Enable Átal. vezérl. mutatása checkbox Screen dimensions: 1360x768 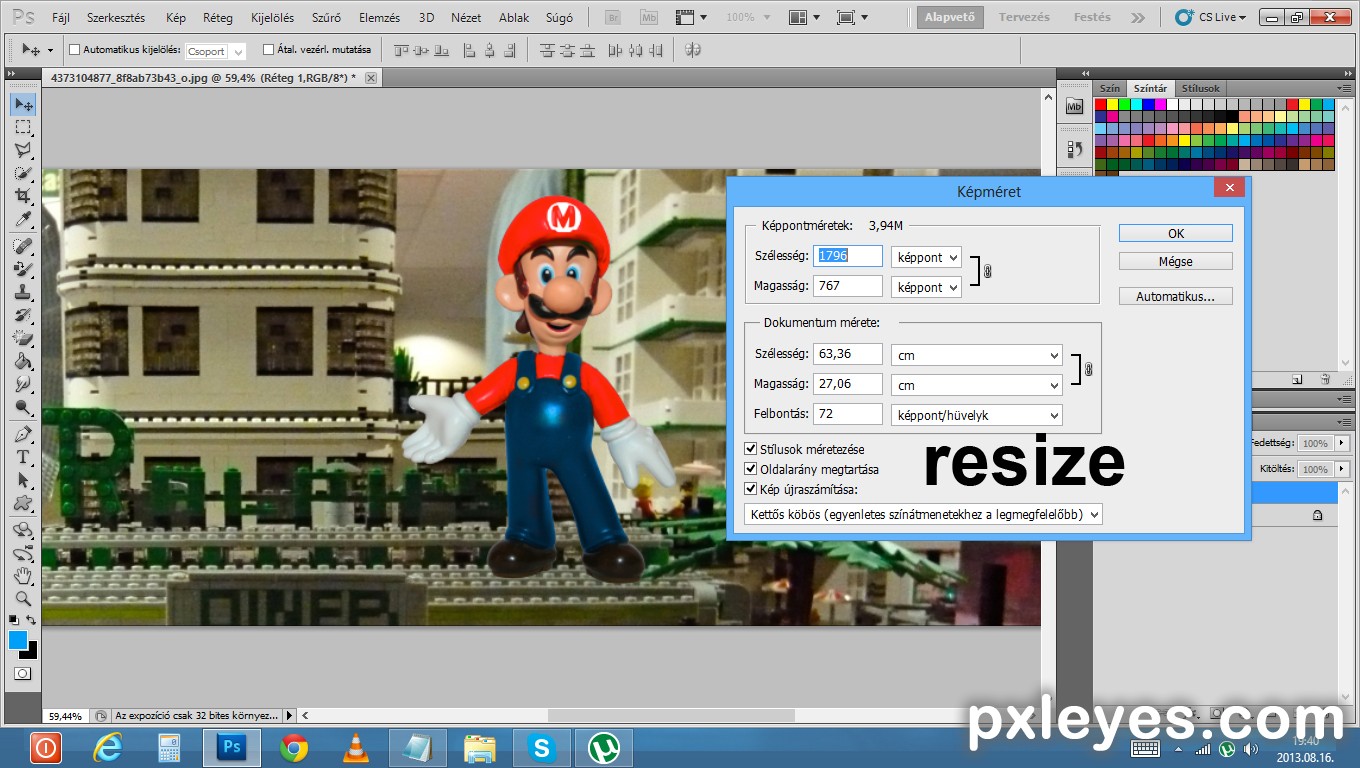coord(268,50)
